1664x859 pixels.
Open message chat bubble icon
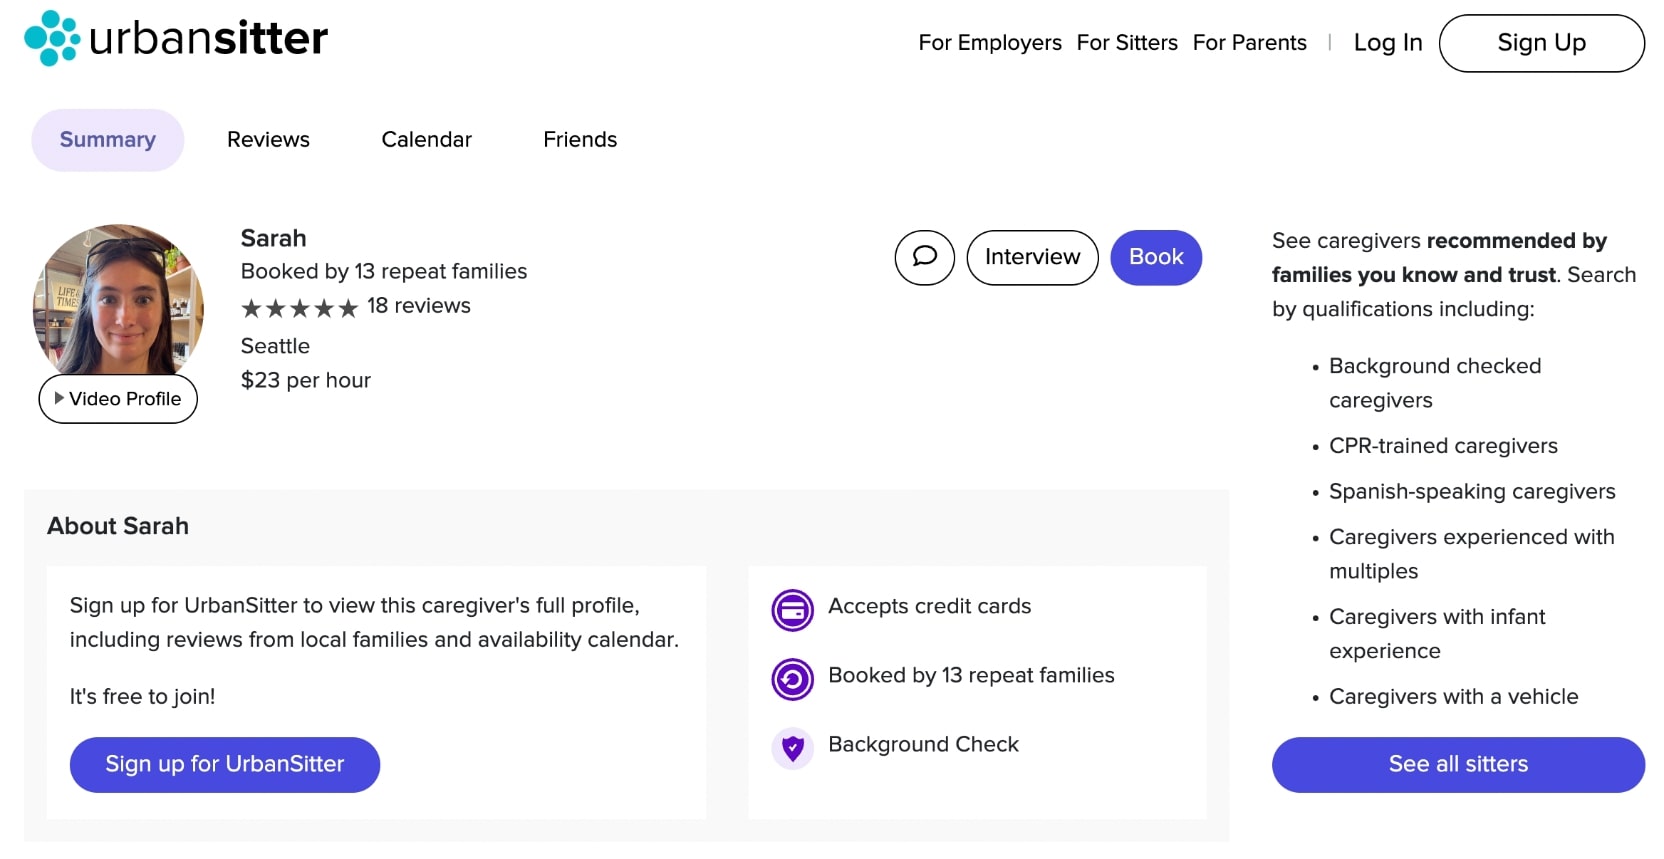925,257
